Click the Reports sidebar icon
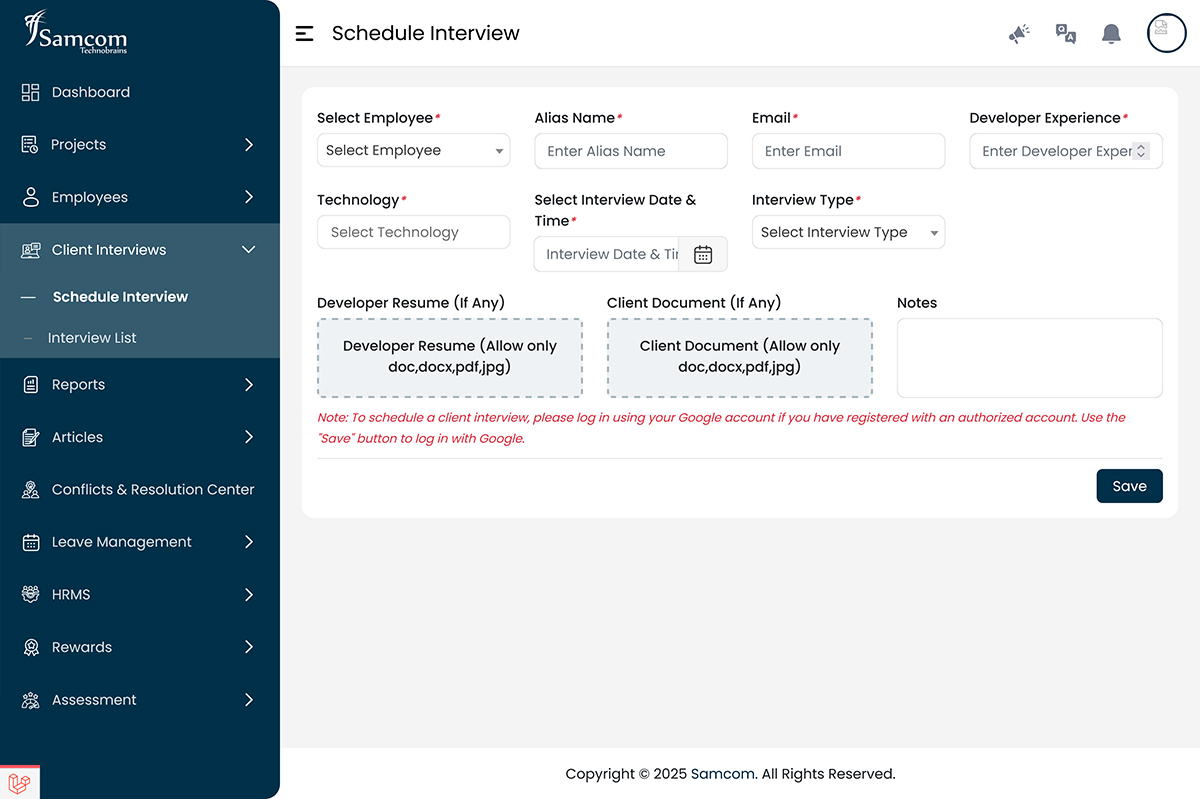Screen dimensions: 1200x799 click(30, 385)
